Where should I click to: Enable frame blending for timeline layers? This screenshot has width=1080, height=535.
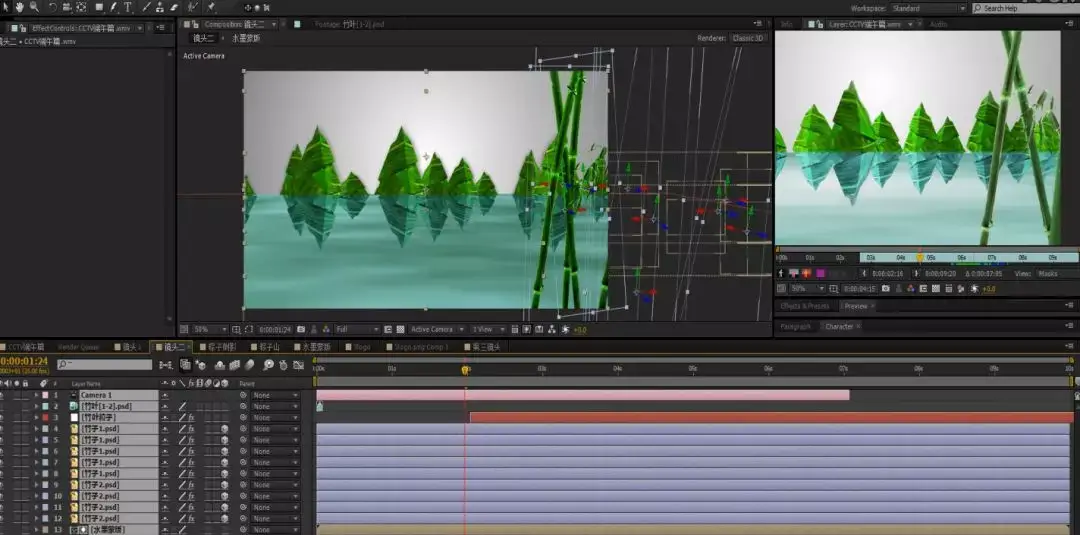234,365
